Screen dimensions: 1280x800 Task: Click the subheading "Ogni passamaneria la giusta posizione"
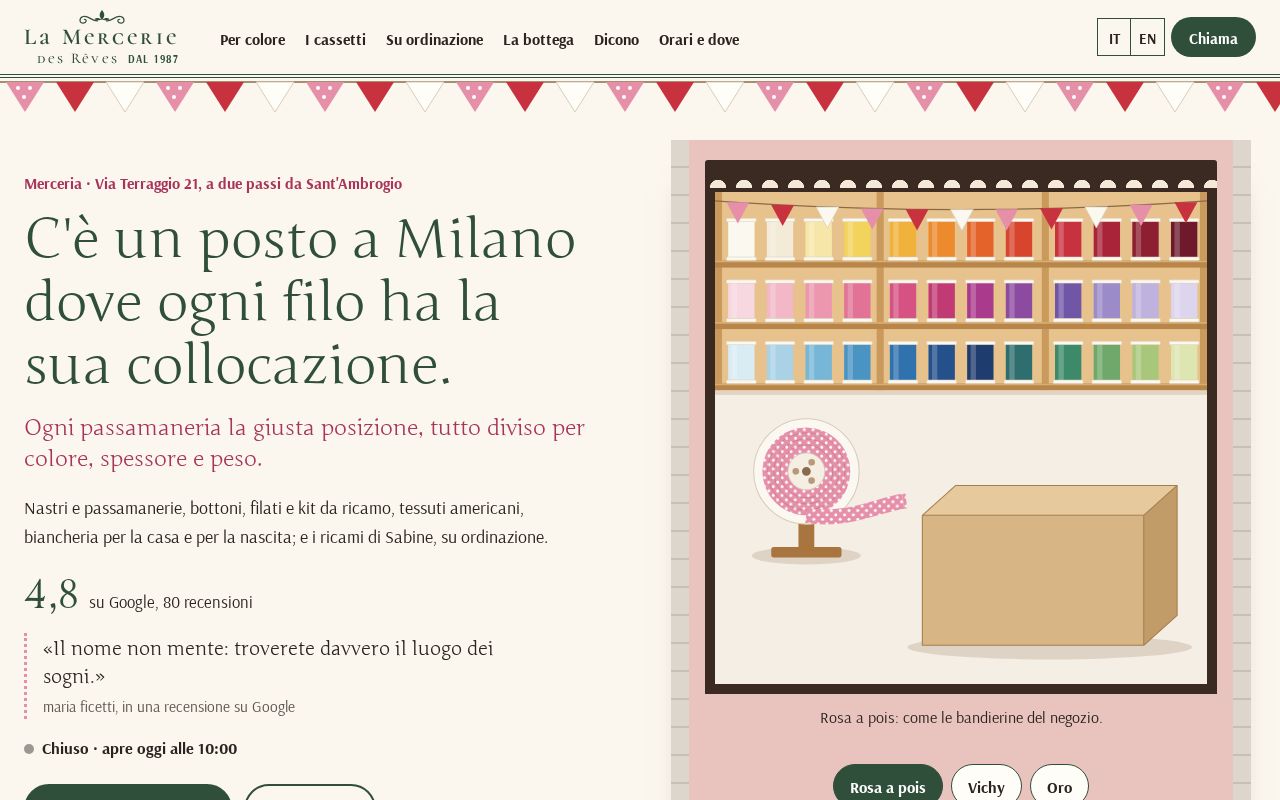pyautogui.click(x=304, y=442)
